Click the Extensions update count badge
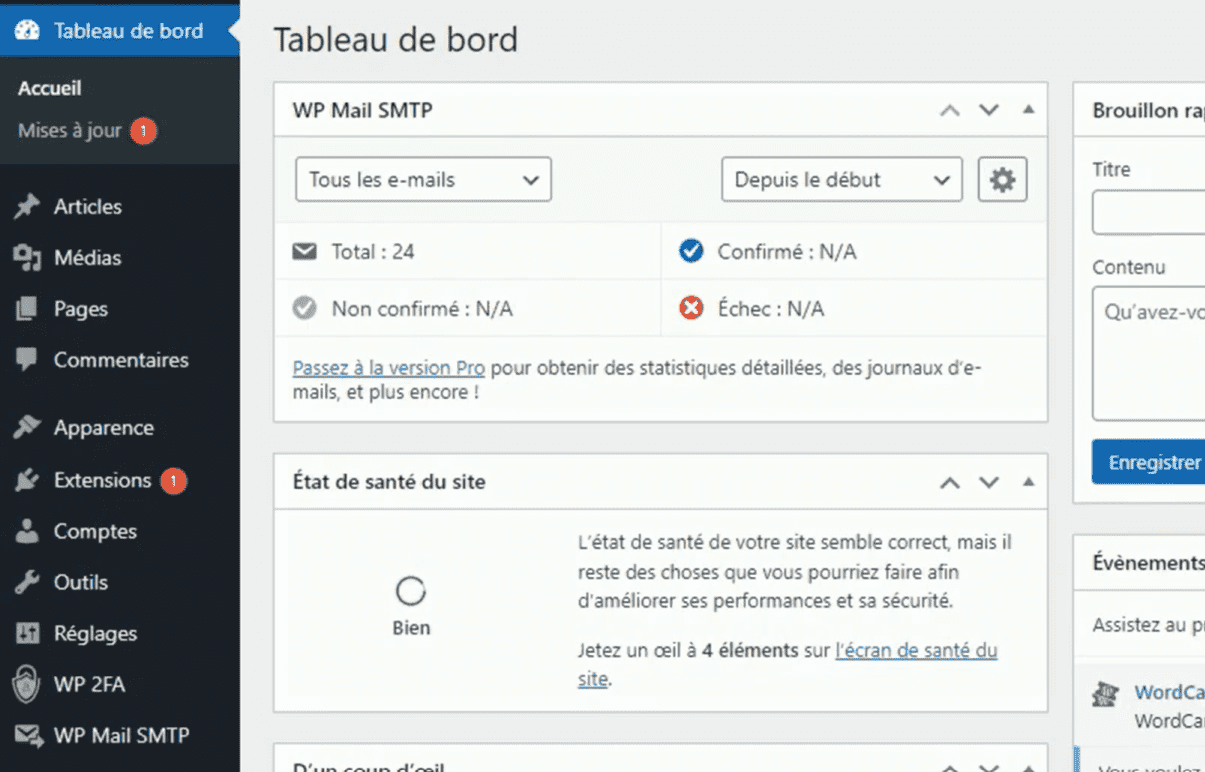Image resolution: width=1205 pixels, height=772 pixels. pyautogui.click(x=174, y=481)
